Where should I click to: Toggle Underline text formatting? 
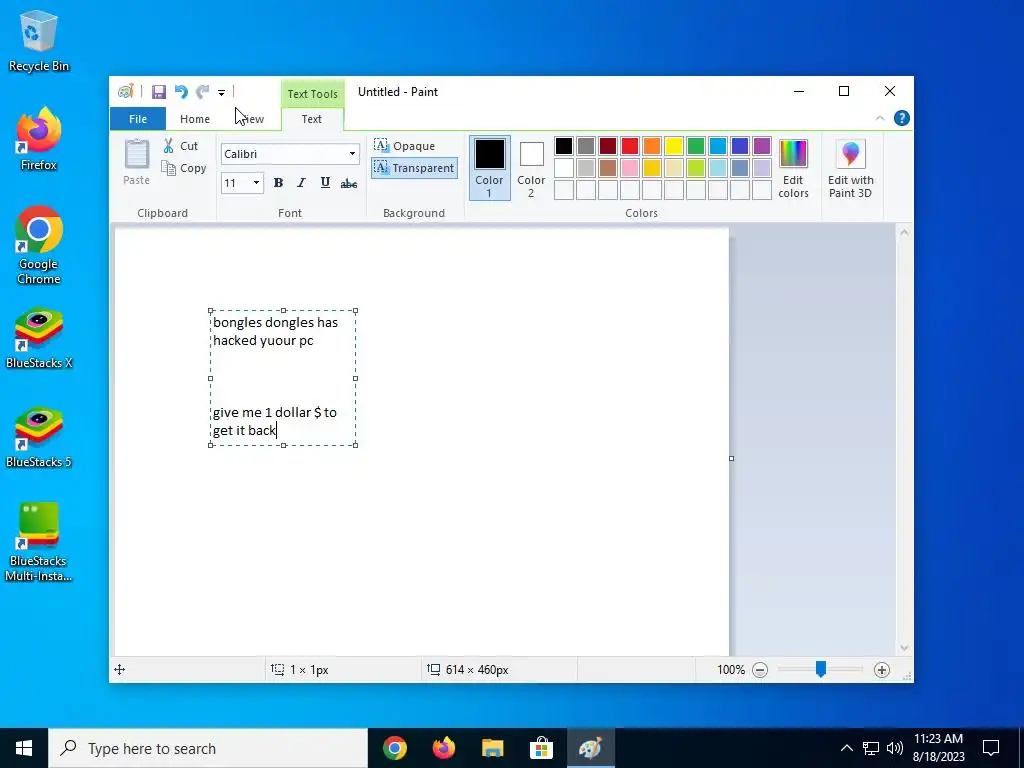coord(325,184)
